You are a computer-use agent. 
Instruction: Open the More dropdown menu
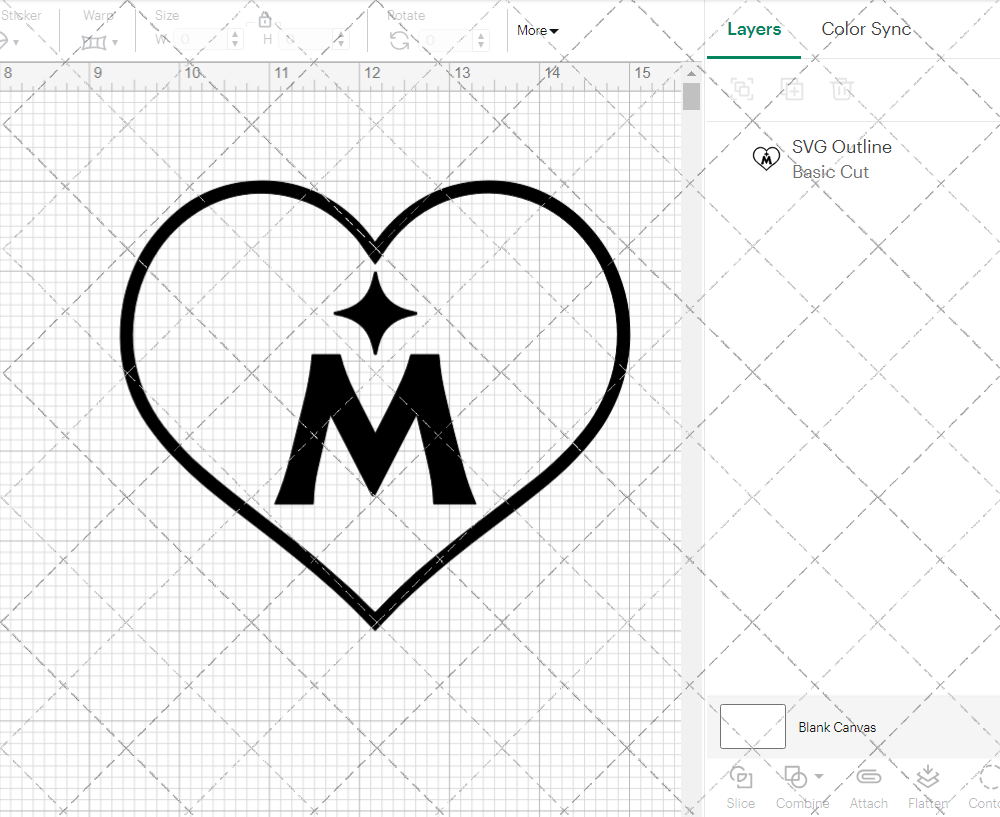tap(538, 31)
